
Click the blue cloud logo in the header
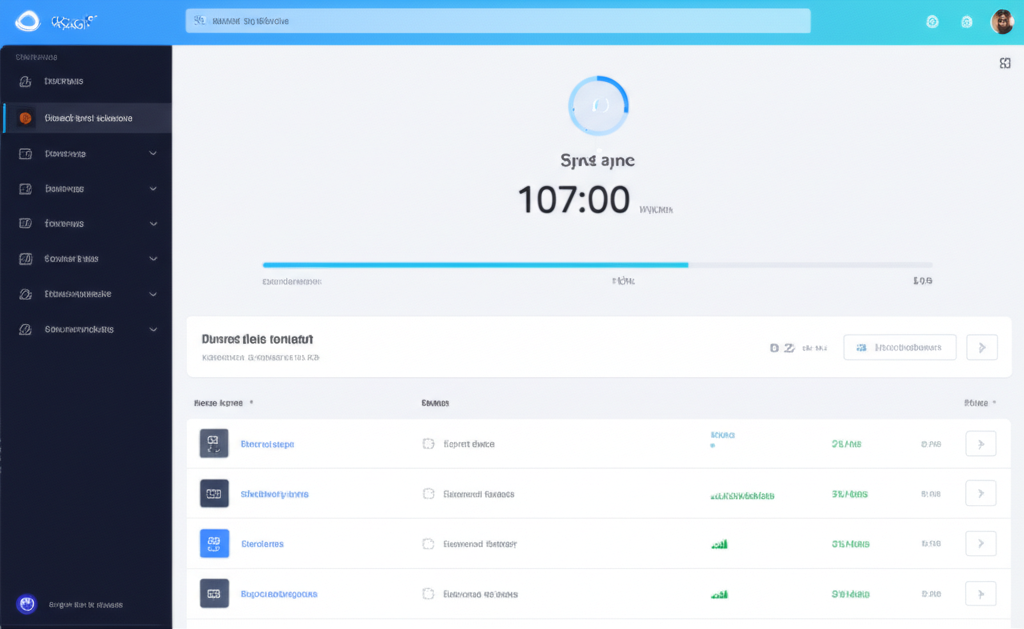[x=27, y=20]
